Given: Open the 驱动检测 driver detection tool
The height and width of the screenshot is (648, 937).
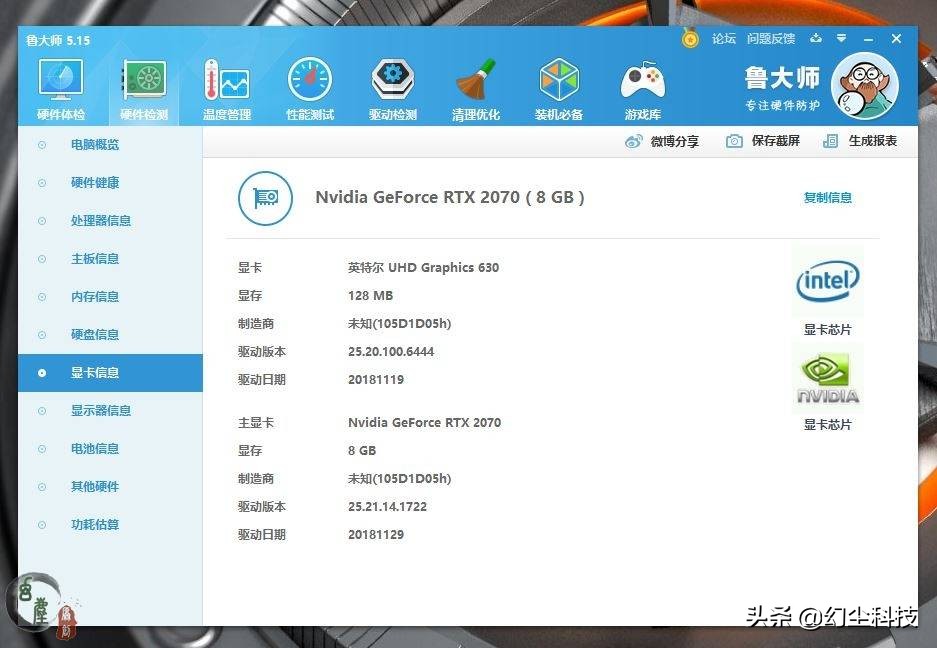Looking at the screenshot, I should tap(392, 85).
